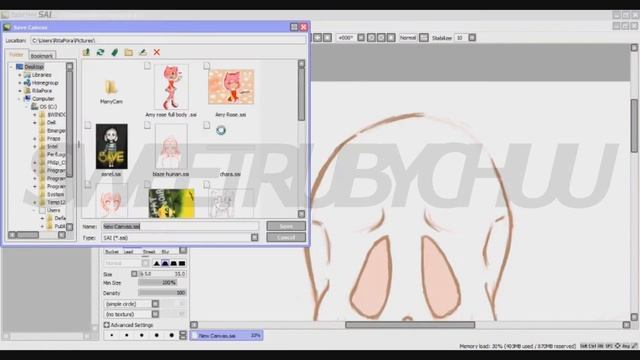Collapse the Computer tree node
The width and height of the screenshot is (640, 360).
click(x=20, y=99)
